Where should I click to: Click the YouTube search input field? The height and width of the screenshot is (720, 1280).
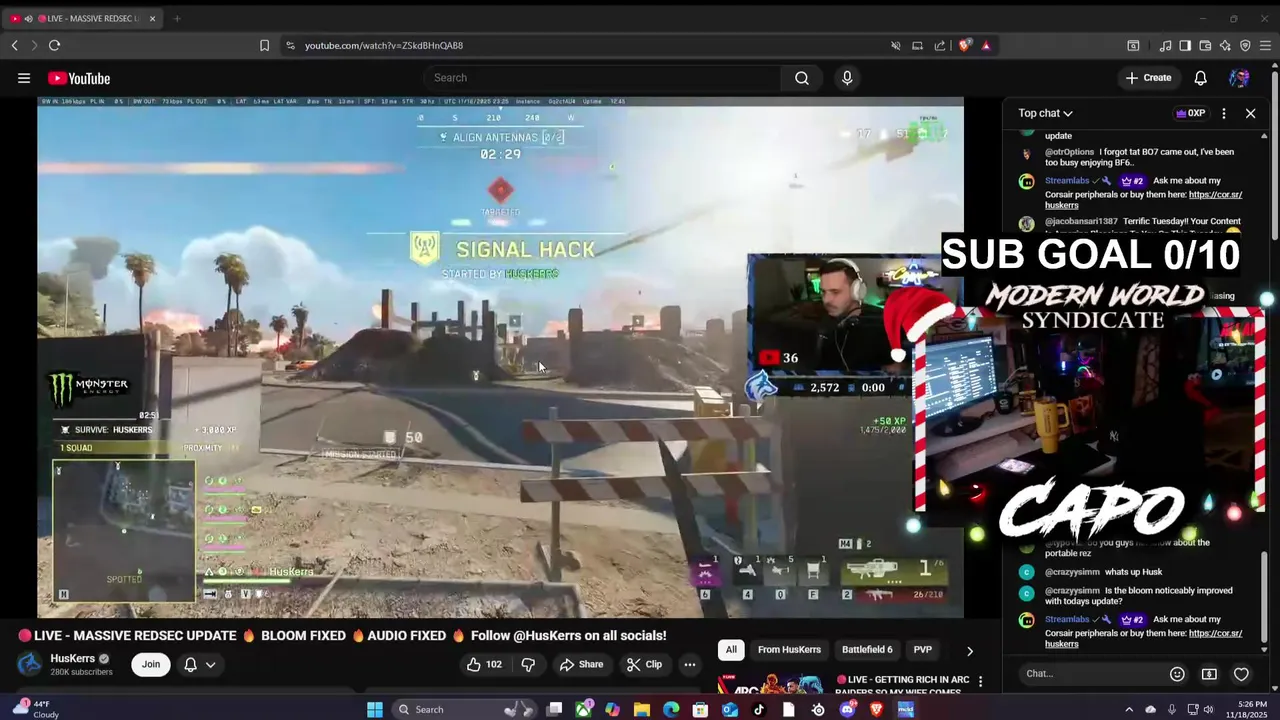pos(605,78)
